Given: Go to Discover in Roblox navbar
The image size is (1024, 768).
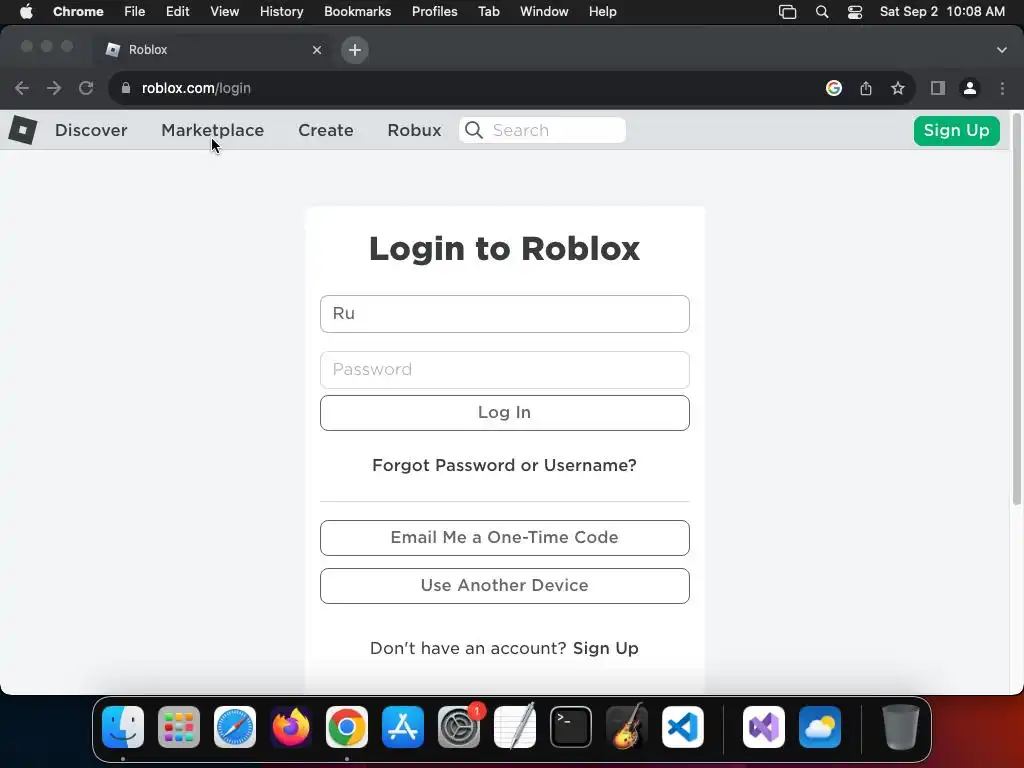Looking at the screenshot, I should (x=91, y=130).
